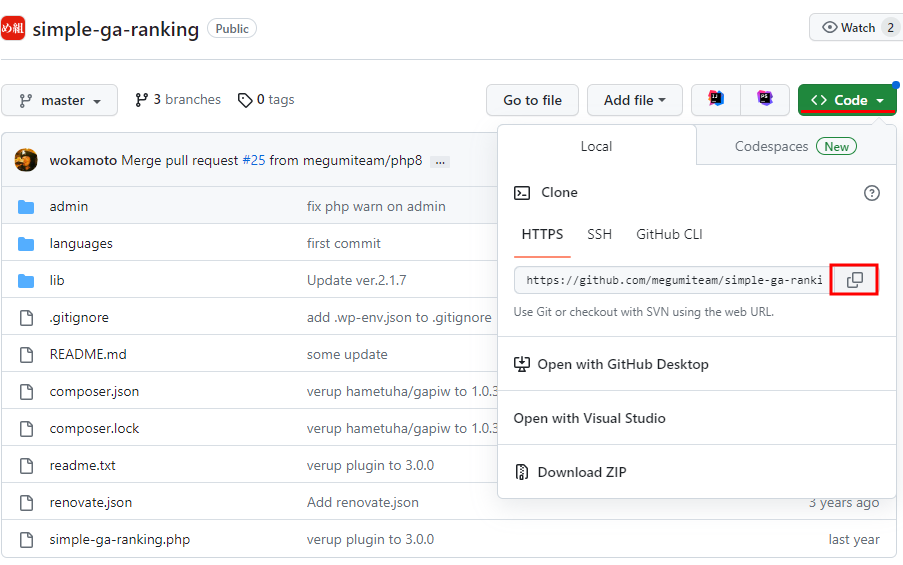Click the .gitignore file icon

point(26,317)
